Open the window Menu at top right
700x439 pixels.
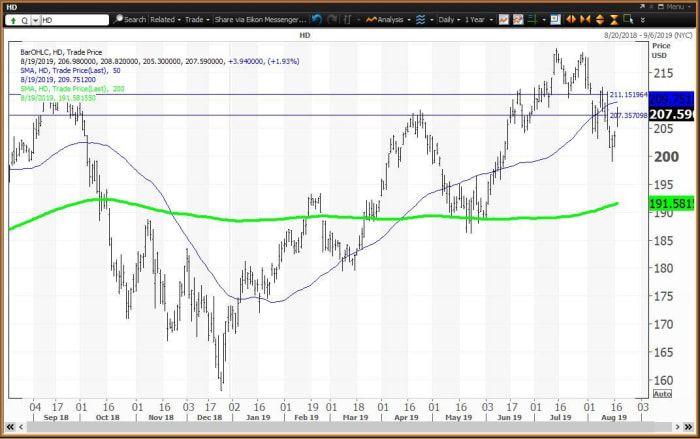point(674,6)
